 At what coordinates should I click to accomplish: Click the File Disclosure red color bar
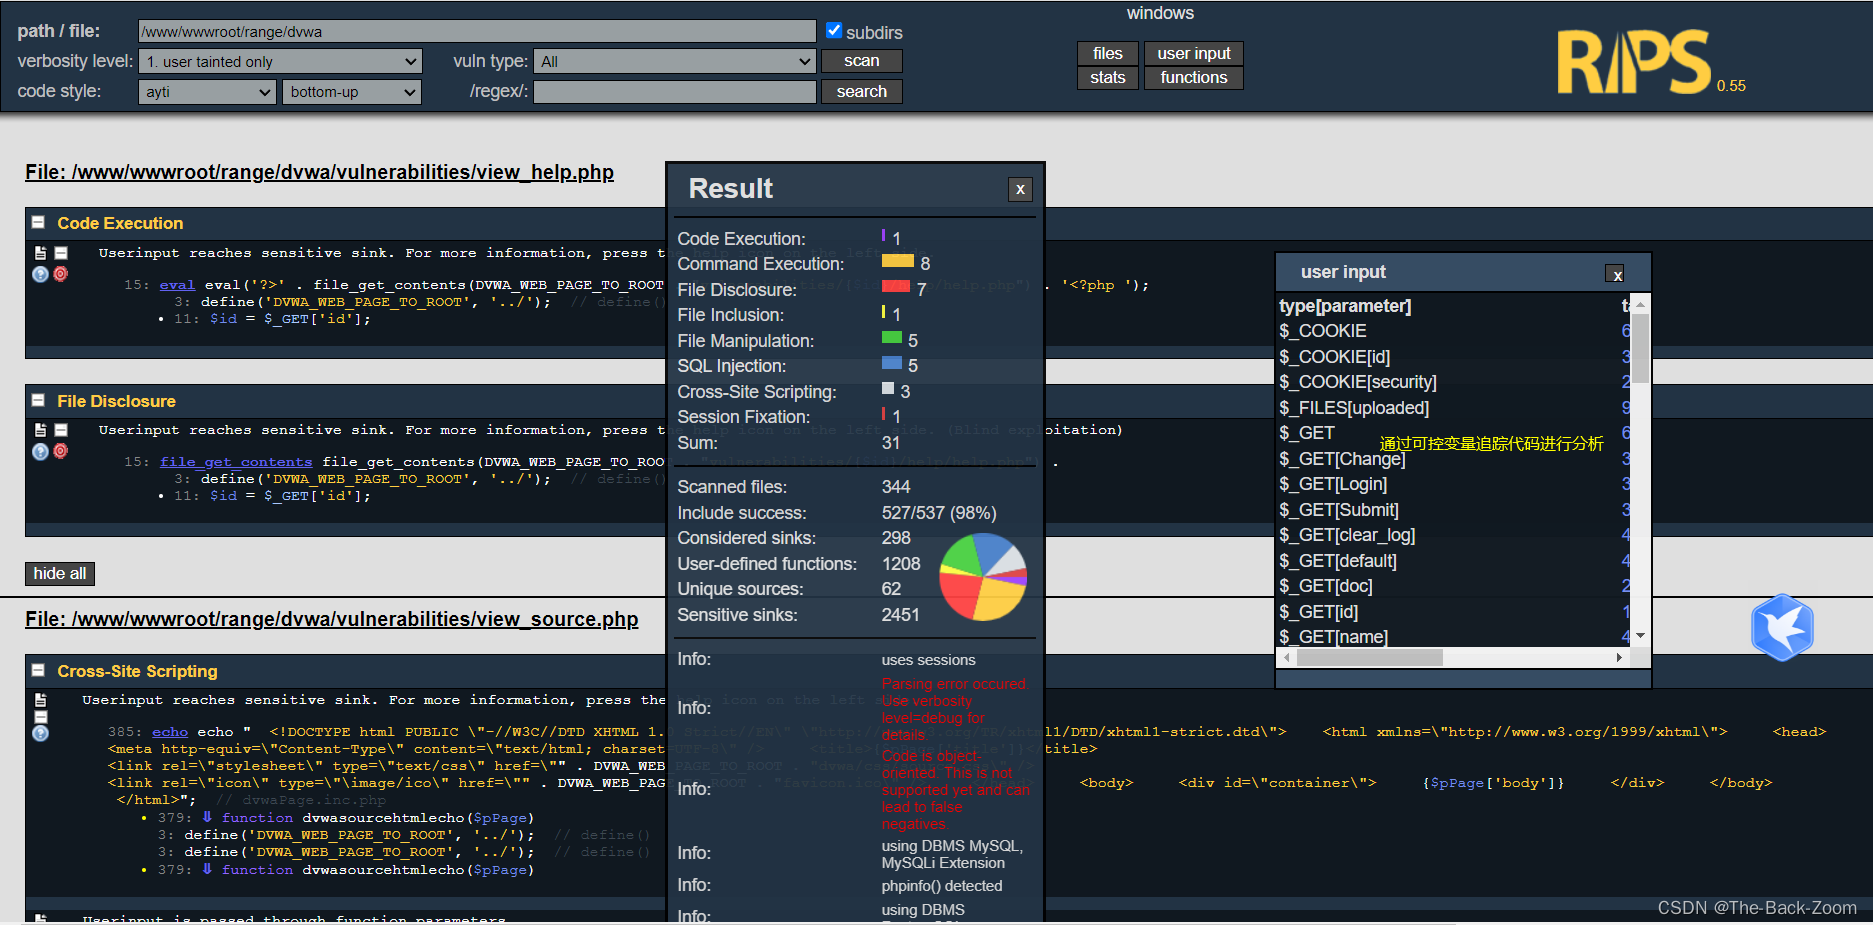click(x=896, y=287)
